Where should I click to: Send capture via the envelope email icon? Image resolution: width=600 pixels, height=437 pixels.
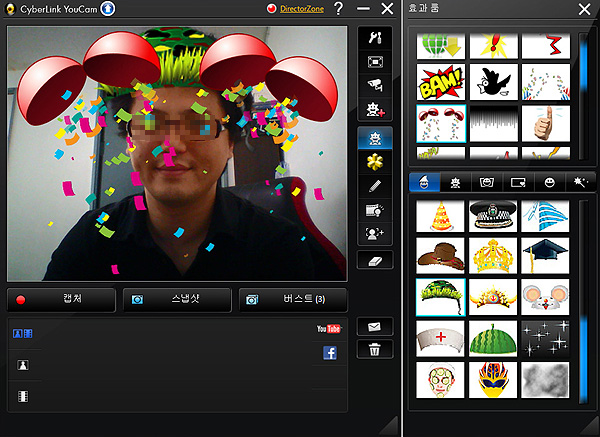click(x=374, y=327)
